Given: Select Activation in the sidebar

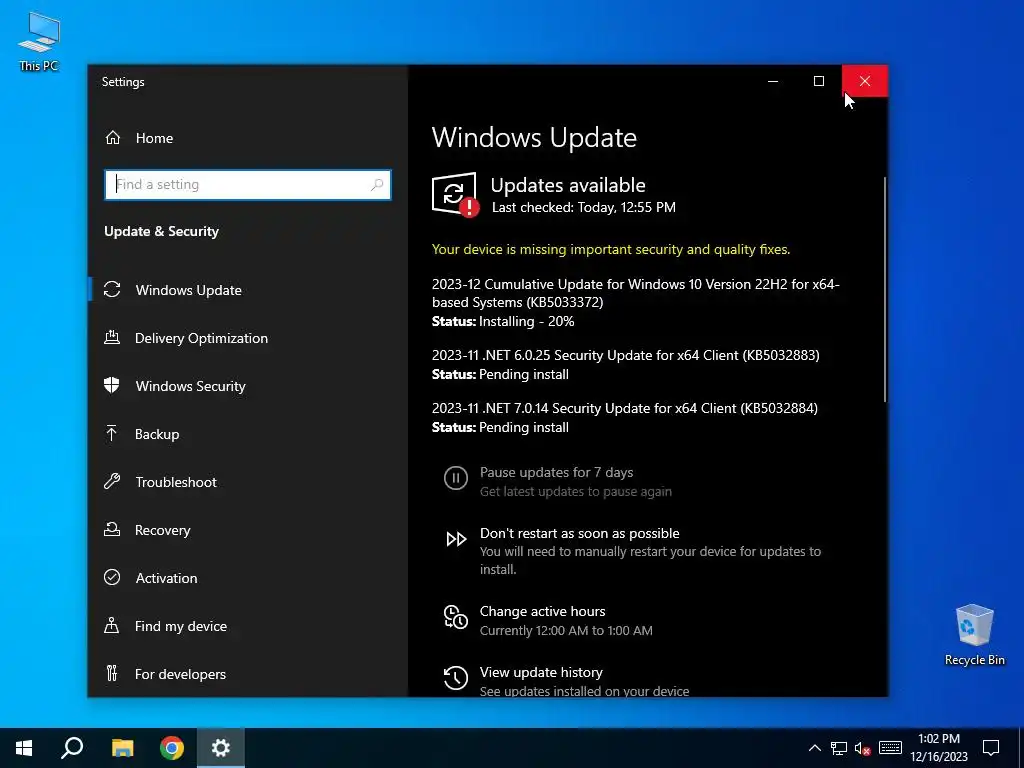Looking at the screenshot, I should pyautogui.click(x=248, y=577).
